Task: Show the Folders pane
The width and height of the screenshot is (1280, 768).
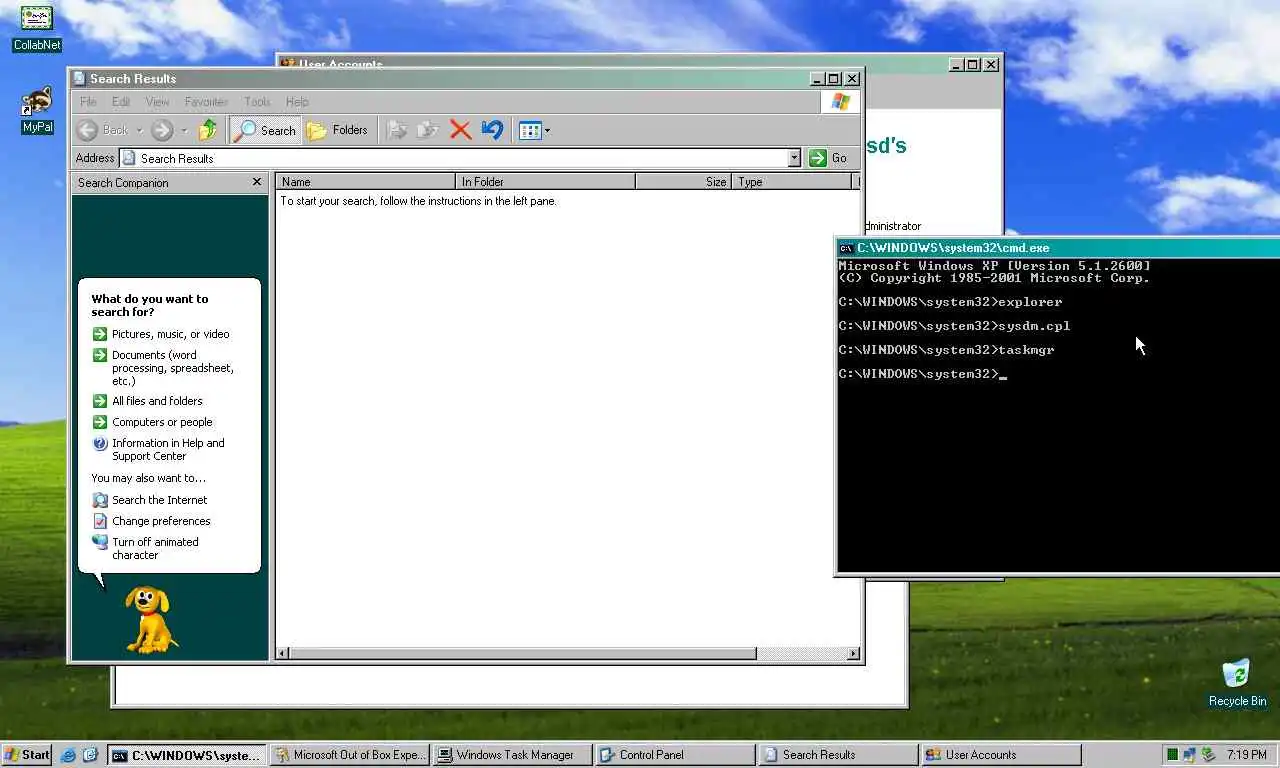Action: point(338,130)
